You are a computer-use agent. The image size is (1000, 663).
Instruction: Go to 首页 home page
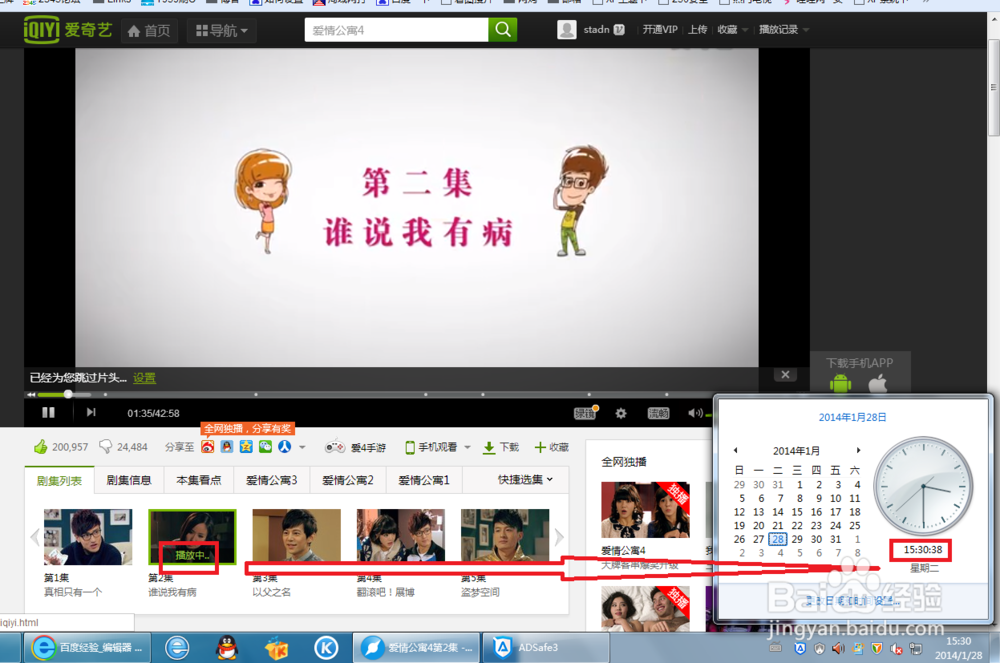coord(149,31)
